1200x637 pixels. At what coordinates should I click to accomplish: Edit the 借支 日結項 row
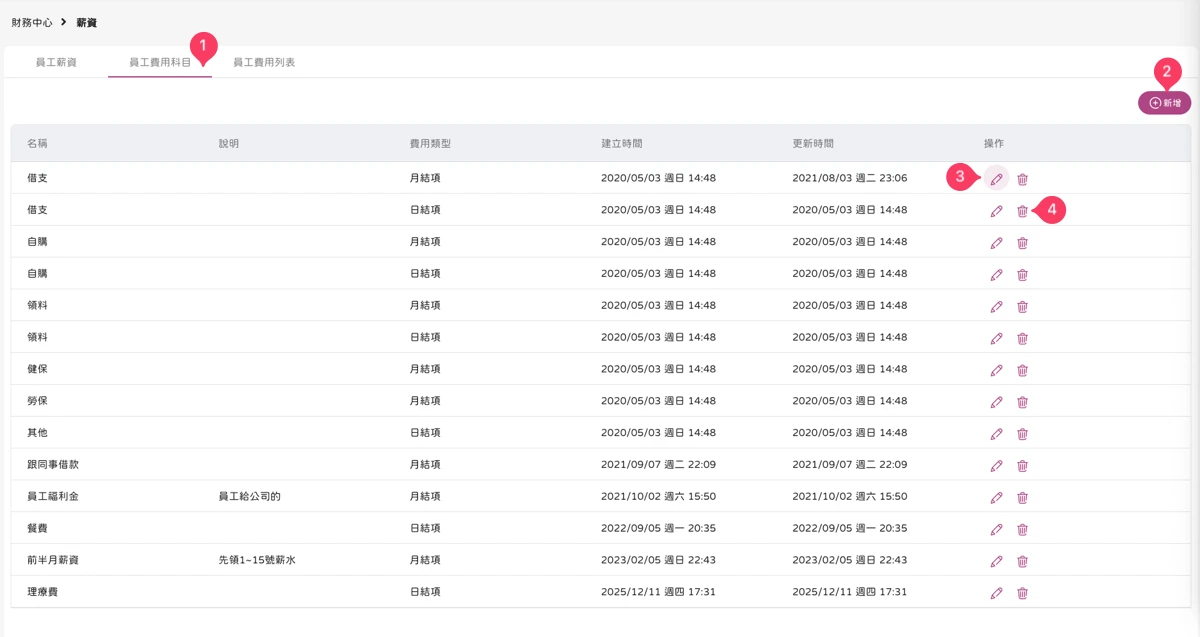click(x=996, y=211)
